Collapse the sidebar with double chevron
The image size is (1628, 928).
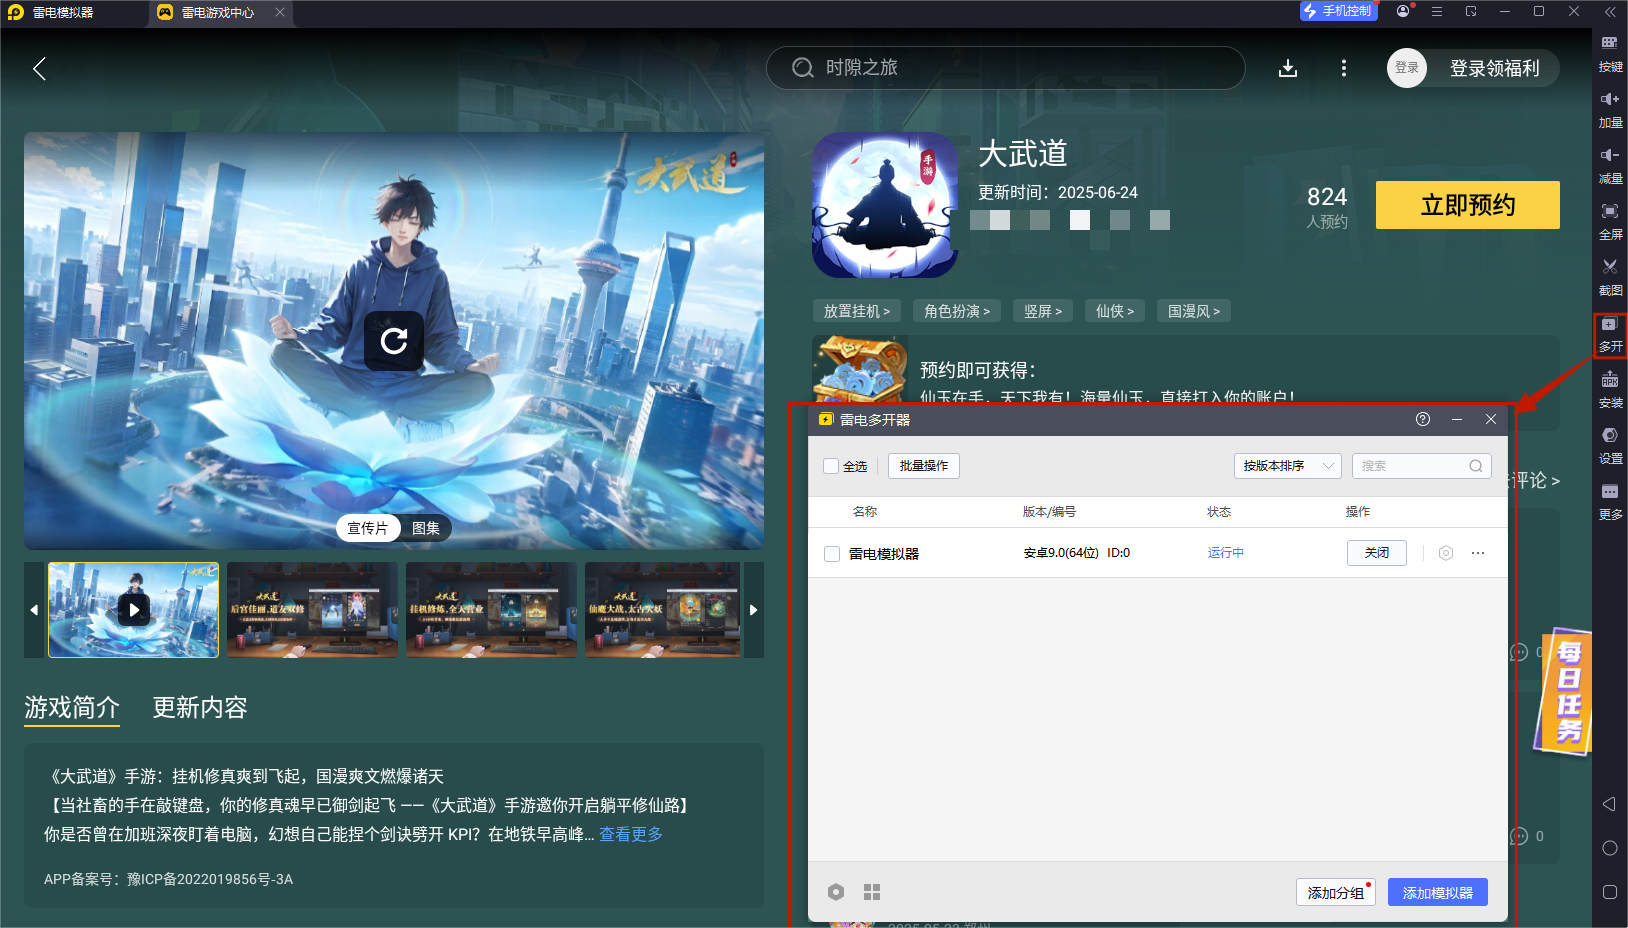(x=1610, y=12)
